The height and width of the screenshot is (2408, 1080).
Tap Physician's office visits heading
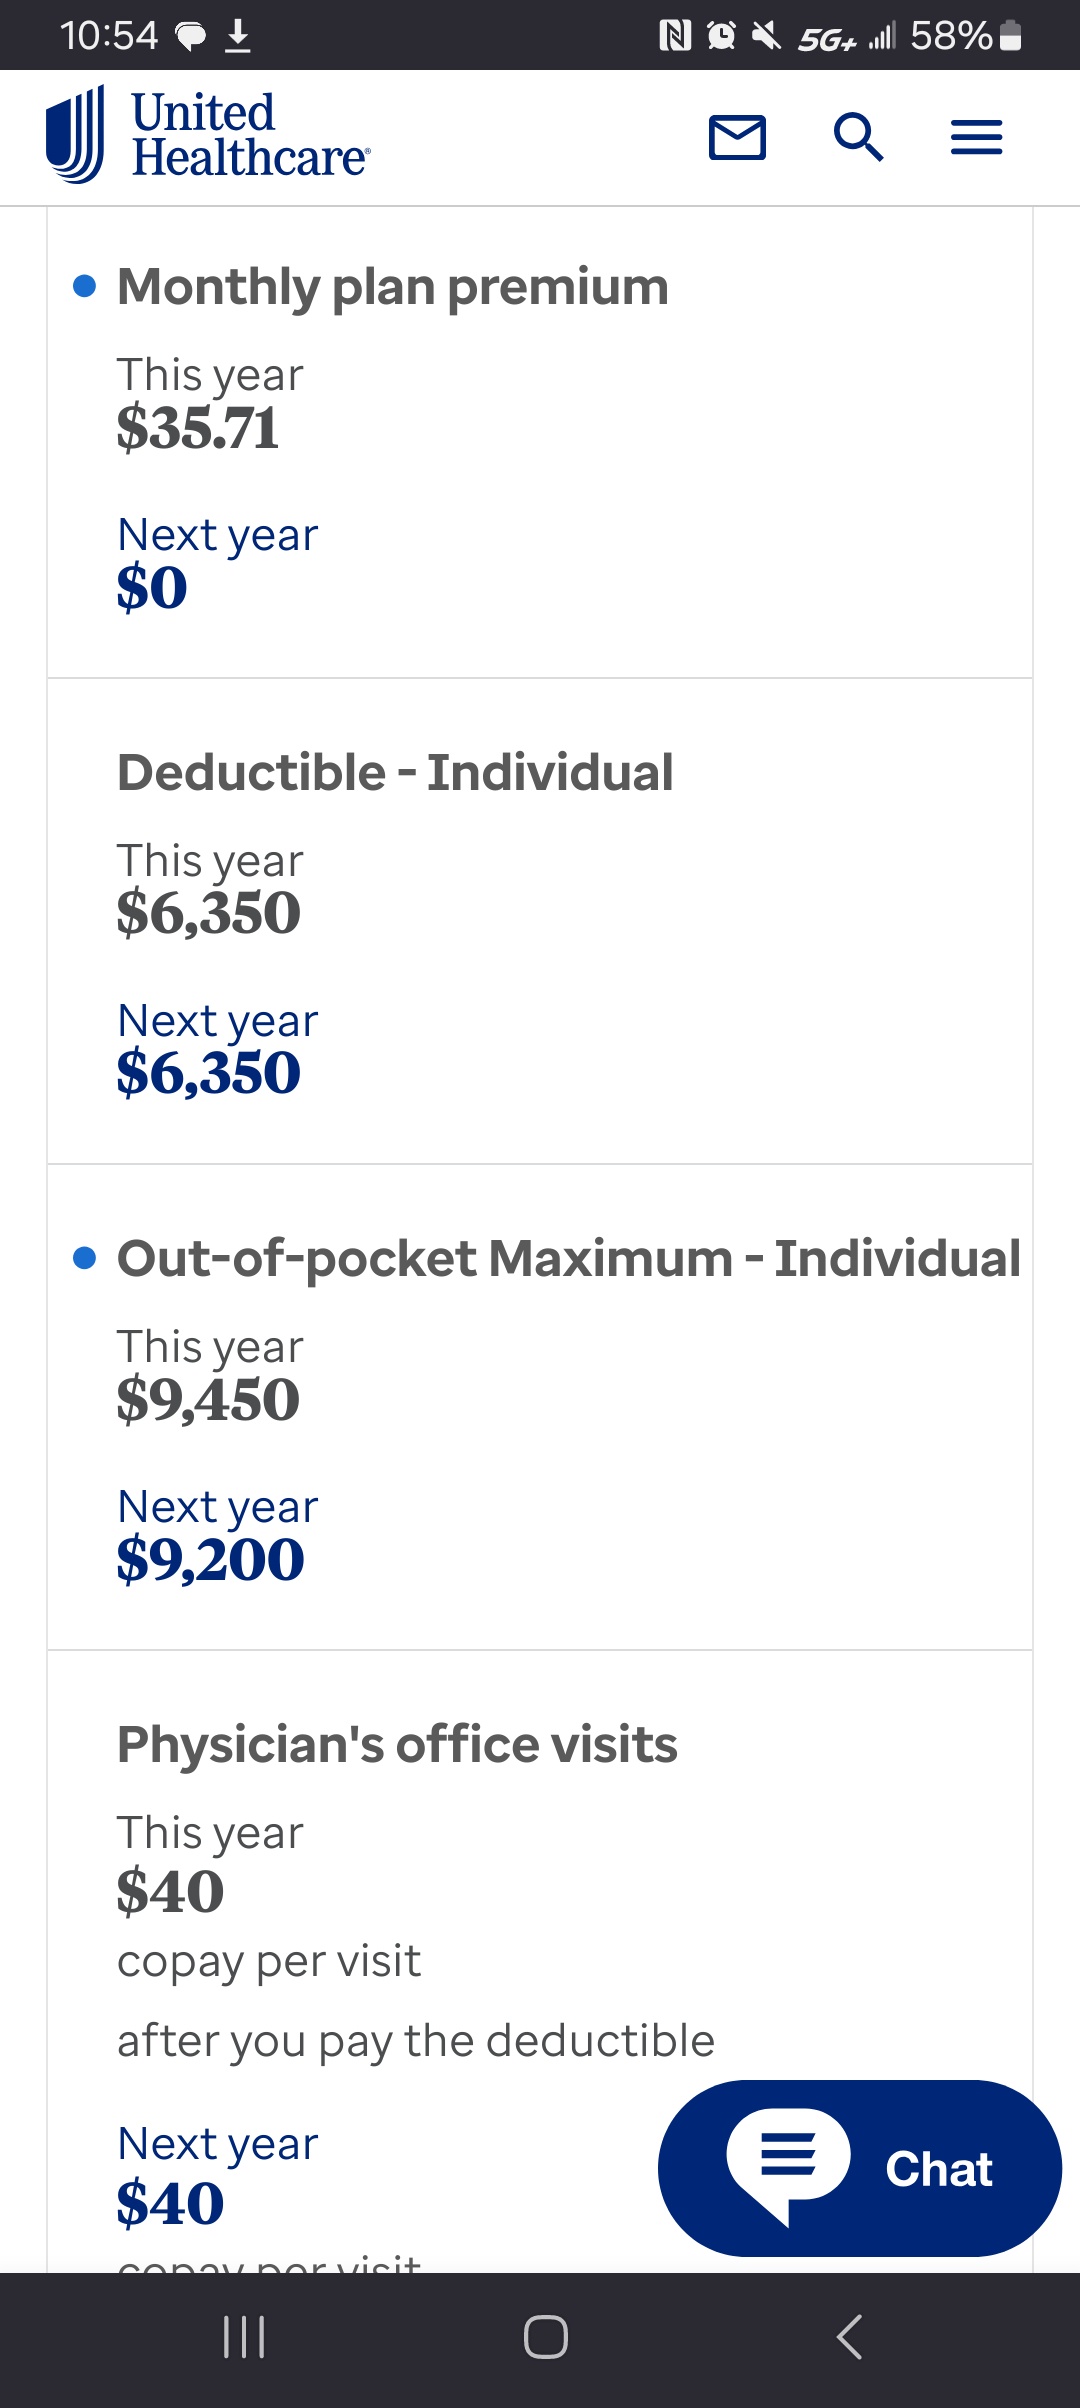[397, 1744]
